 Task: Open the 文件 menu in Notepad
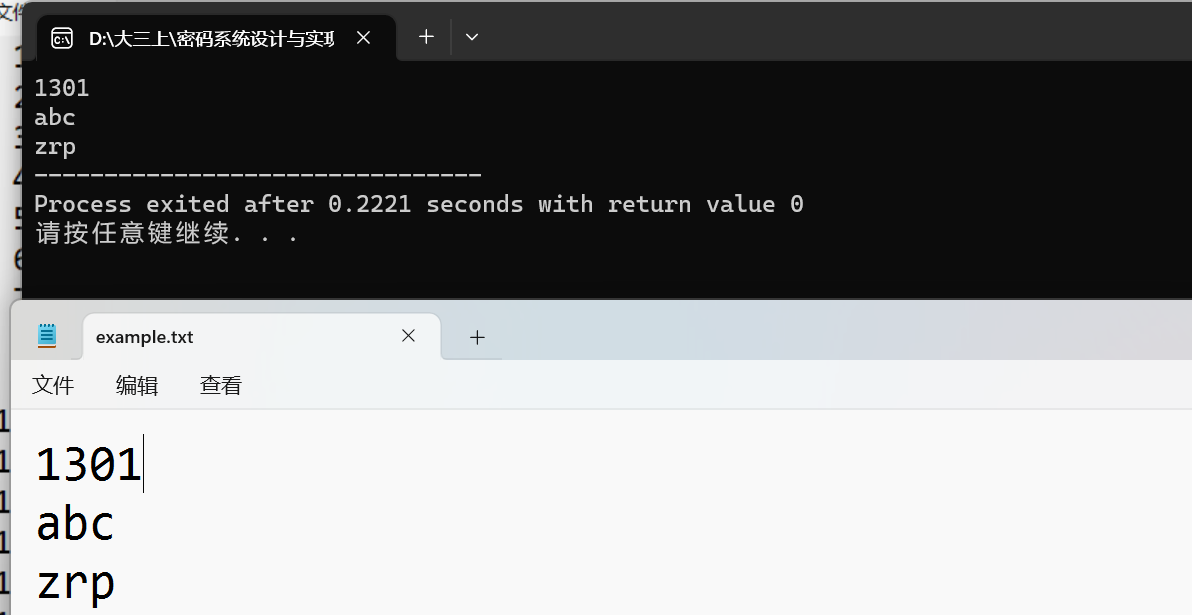[x=53, y=385]
